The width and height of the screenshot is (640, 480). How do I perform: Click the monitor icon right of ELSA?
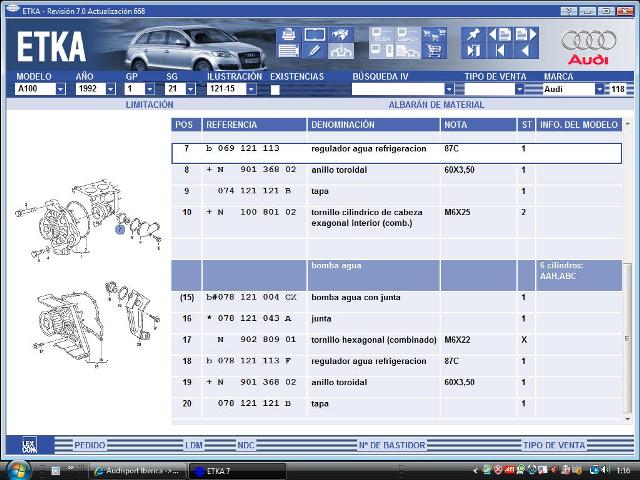click(408, 34)
